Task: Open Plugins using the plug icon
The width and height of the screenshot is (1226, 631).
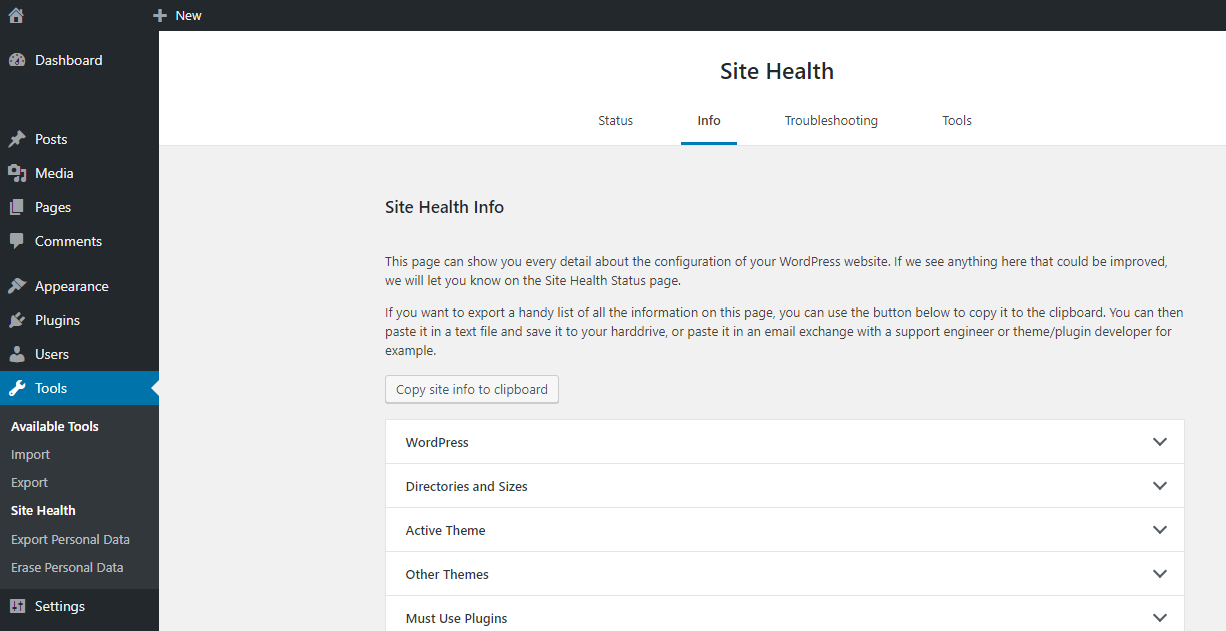Action: click(x=18, y=319)
